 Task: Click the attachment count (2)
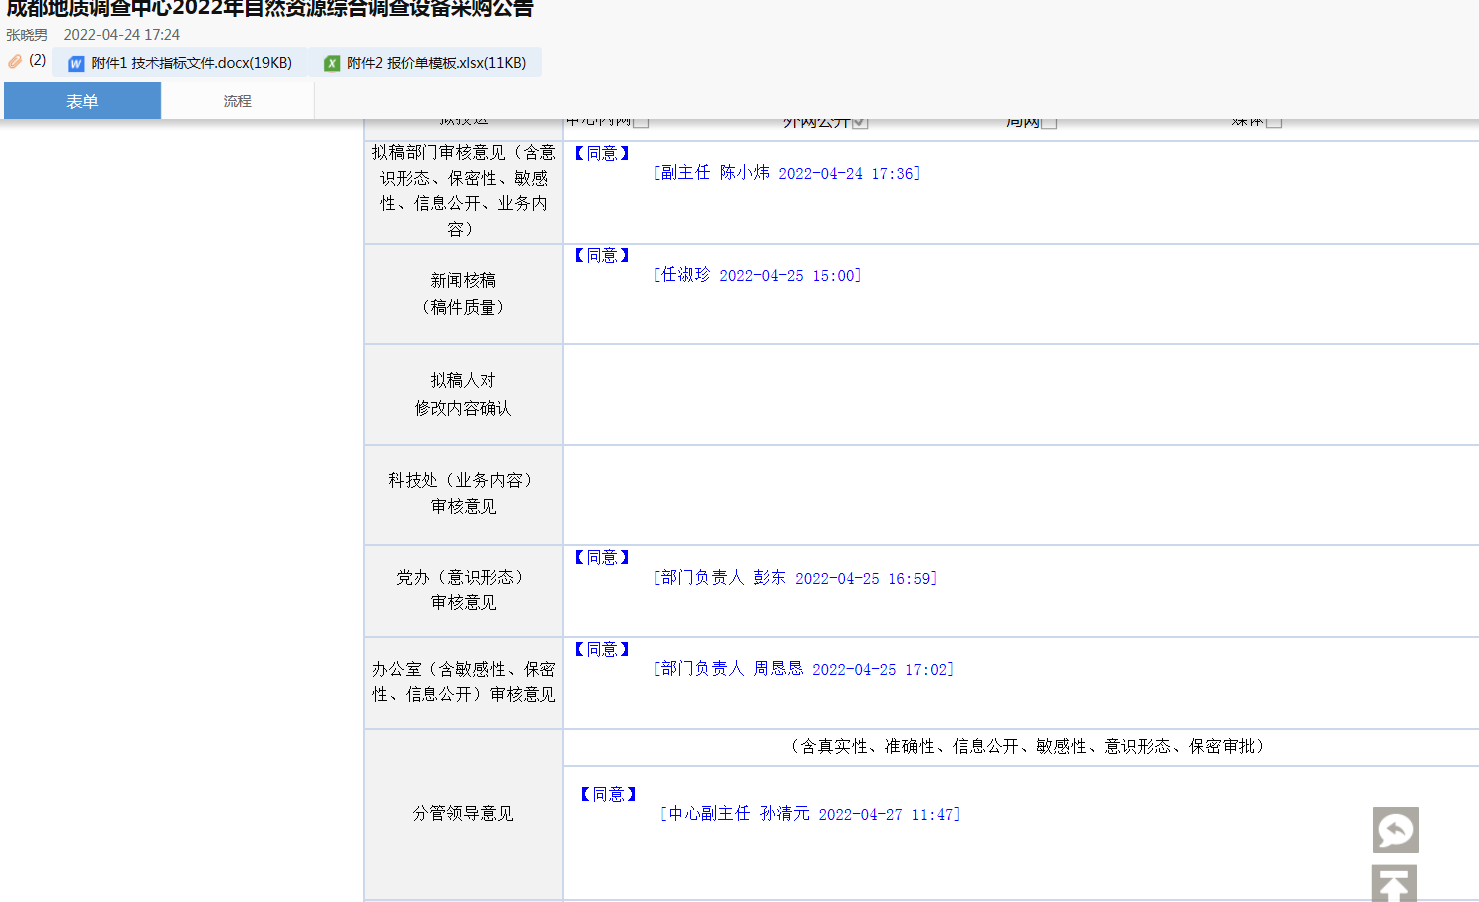point(37,60)
